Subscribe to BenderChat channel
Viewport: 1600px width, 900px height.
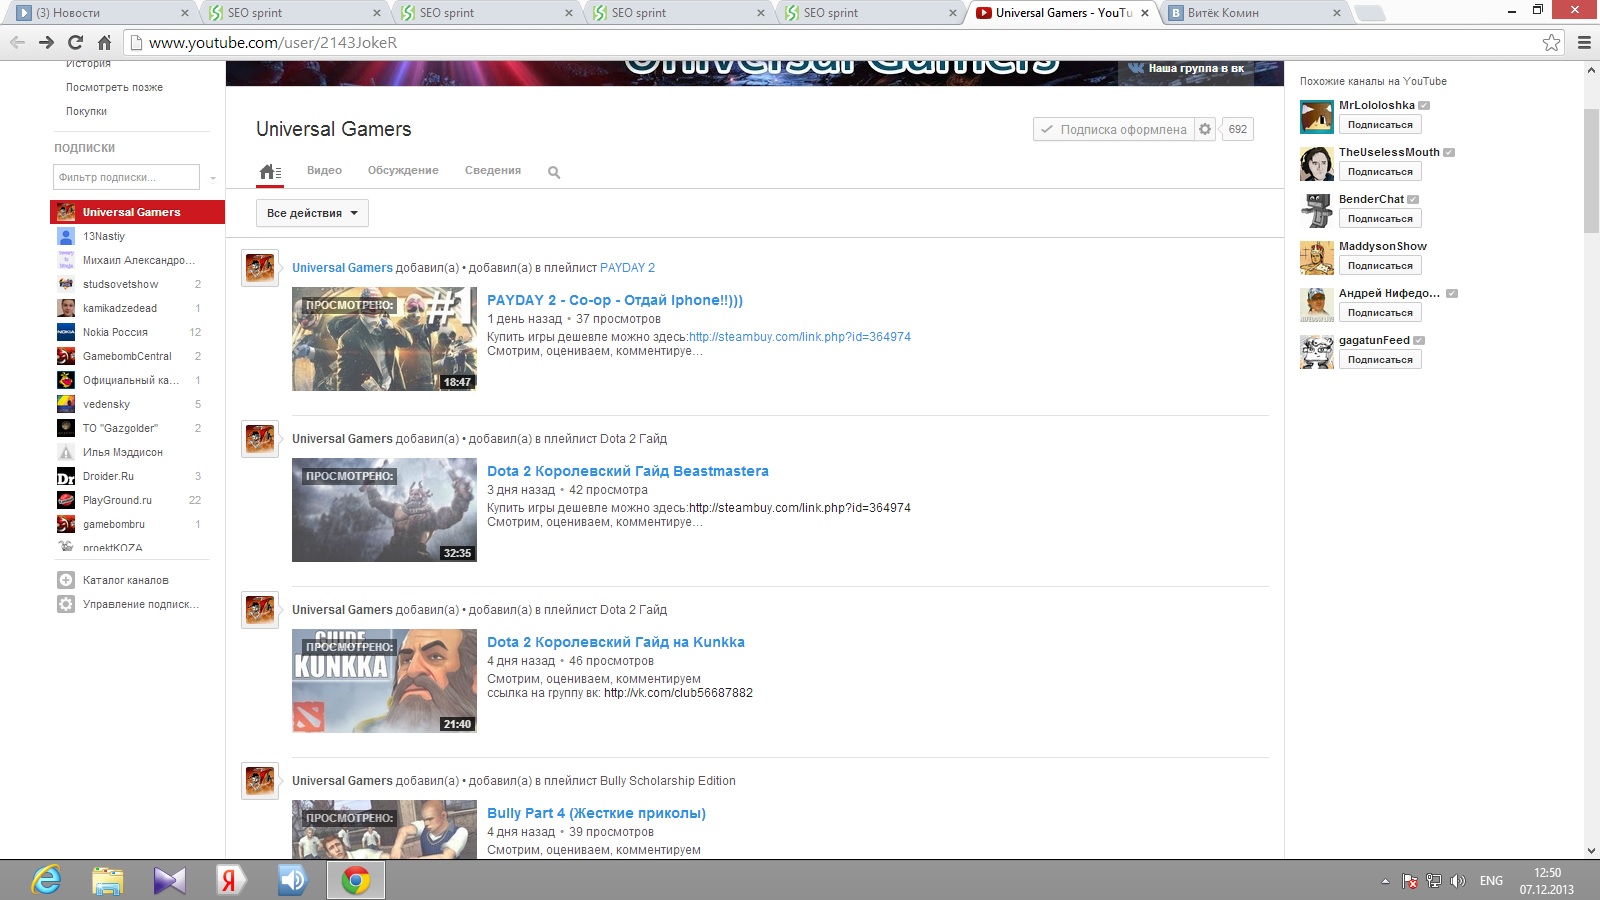pyautogui.click(x=1380, y=219)
